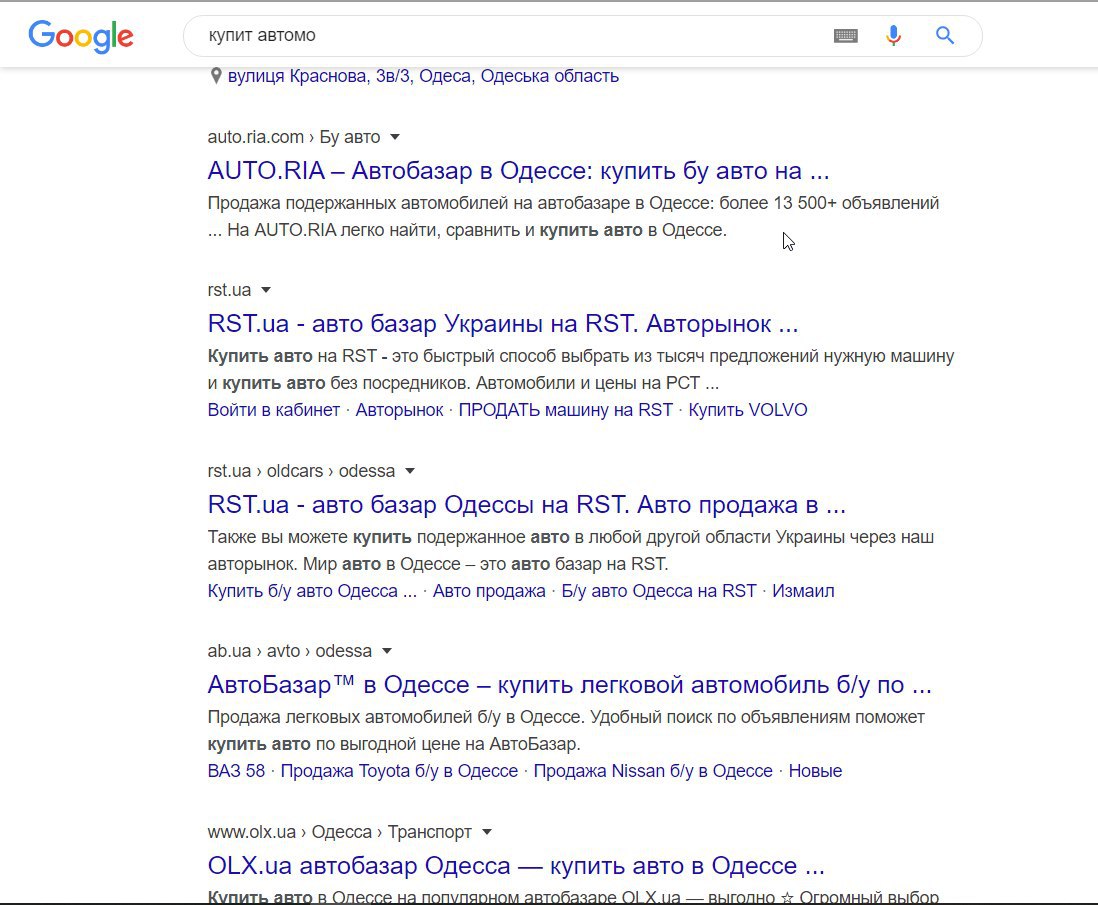Click the Google logo

pyautogui.click(x=81, y=36)
